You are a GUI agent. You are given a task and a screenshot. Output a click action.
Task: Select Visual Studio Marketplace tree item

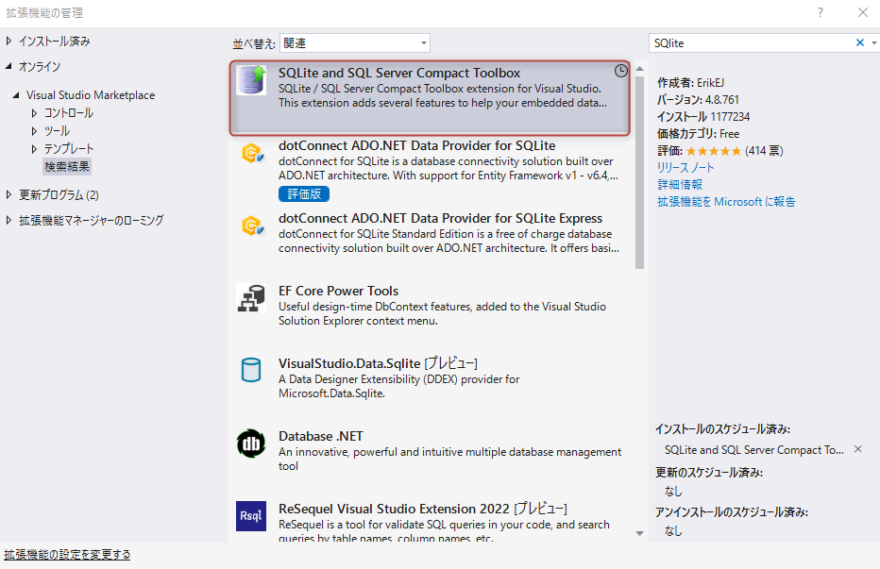point(90,95)
